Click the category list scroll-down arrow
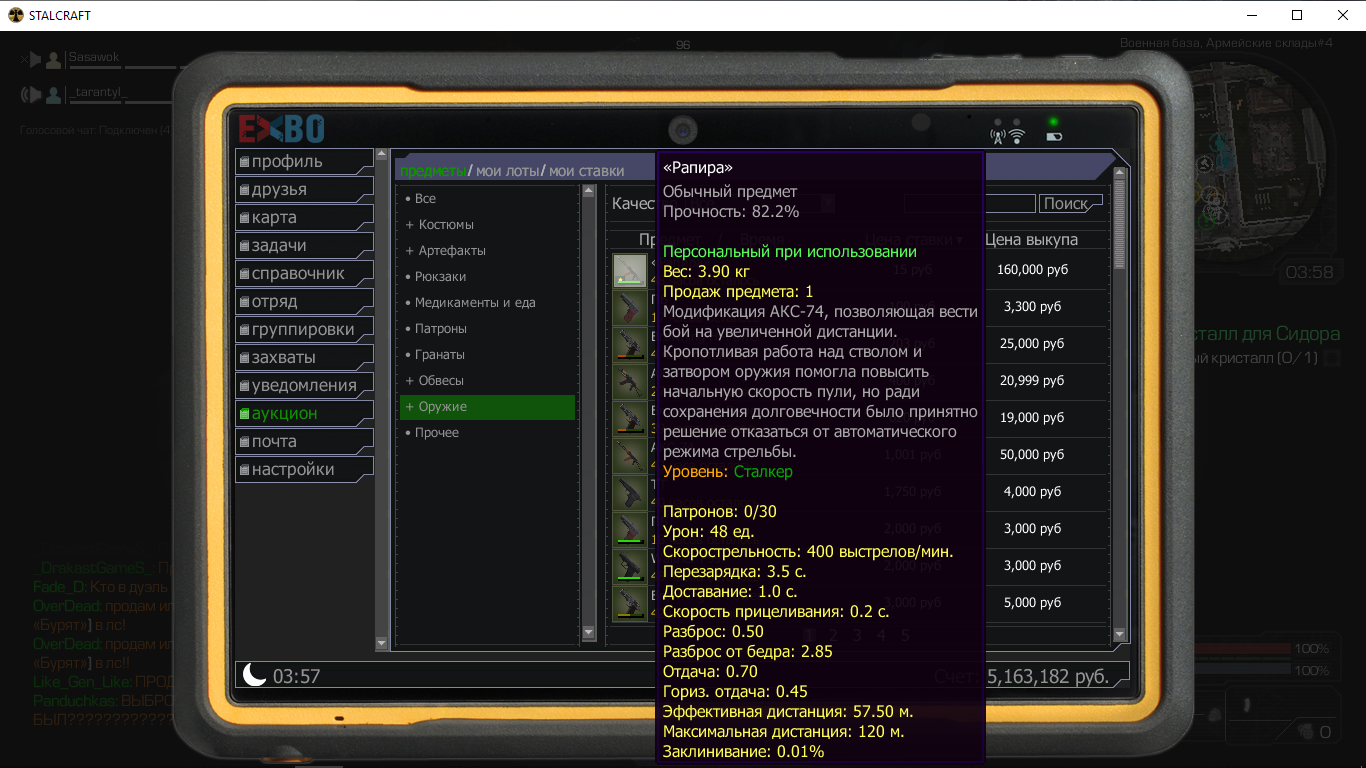The width and height of the screenshot is (1366, 768). click(589, 633)
